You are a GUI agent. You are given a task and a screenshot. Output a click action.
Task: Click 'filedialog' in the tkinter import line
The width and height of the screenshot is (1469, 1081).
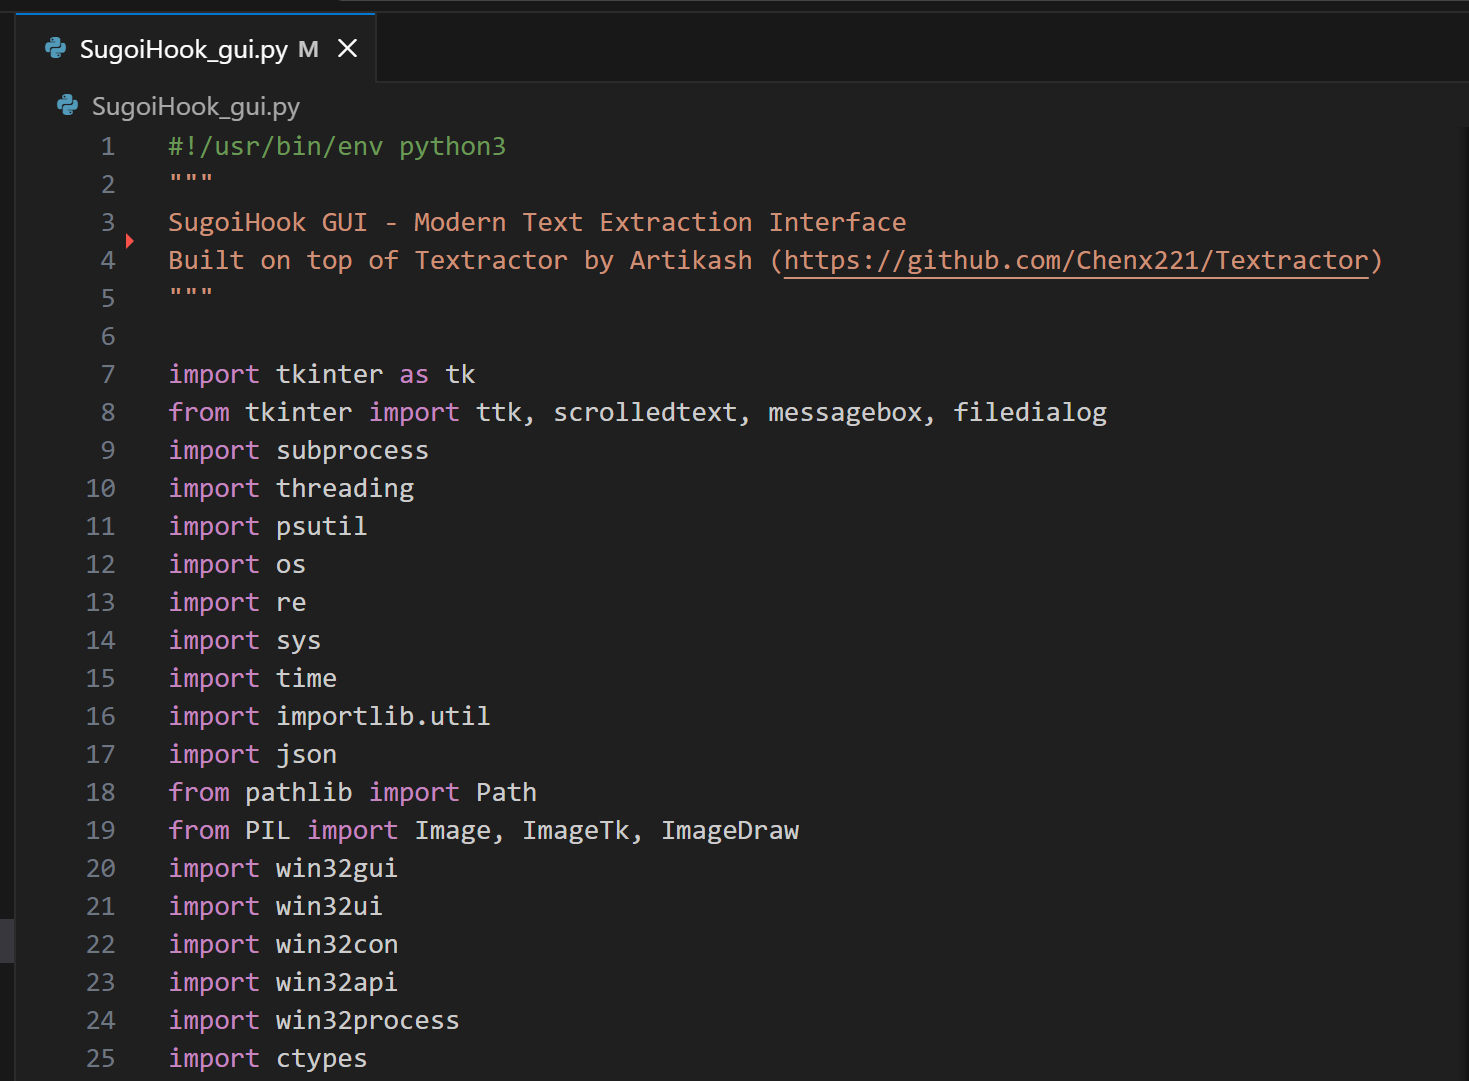pyautogui.click(x=1029, y=413)
